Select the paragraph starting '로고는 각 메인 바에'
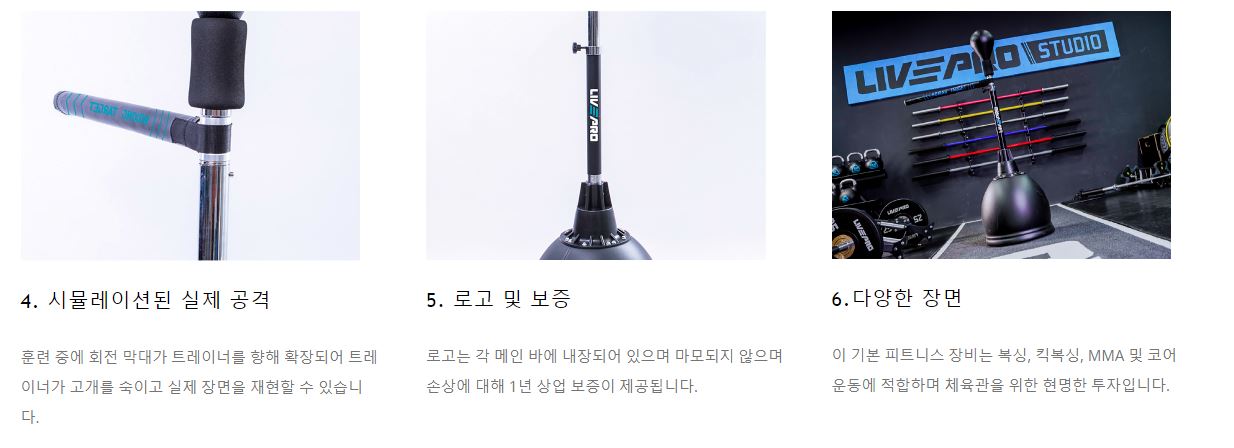This screenshot has width=1234, height=448. coord(604,371)
